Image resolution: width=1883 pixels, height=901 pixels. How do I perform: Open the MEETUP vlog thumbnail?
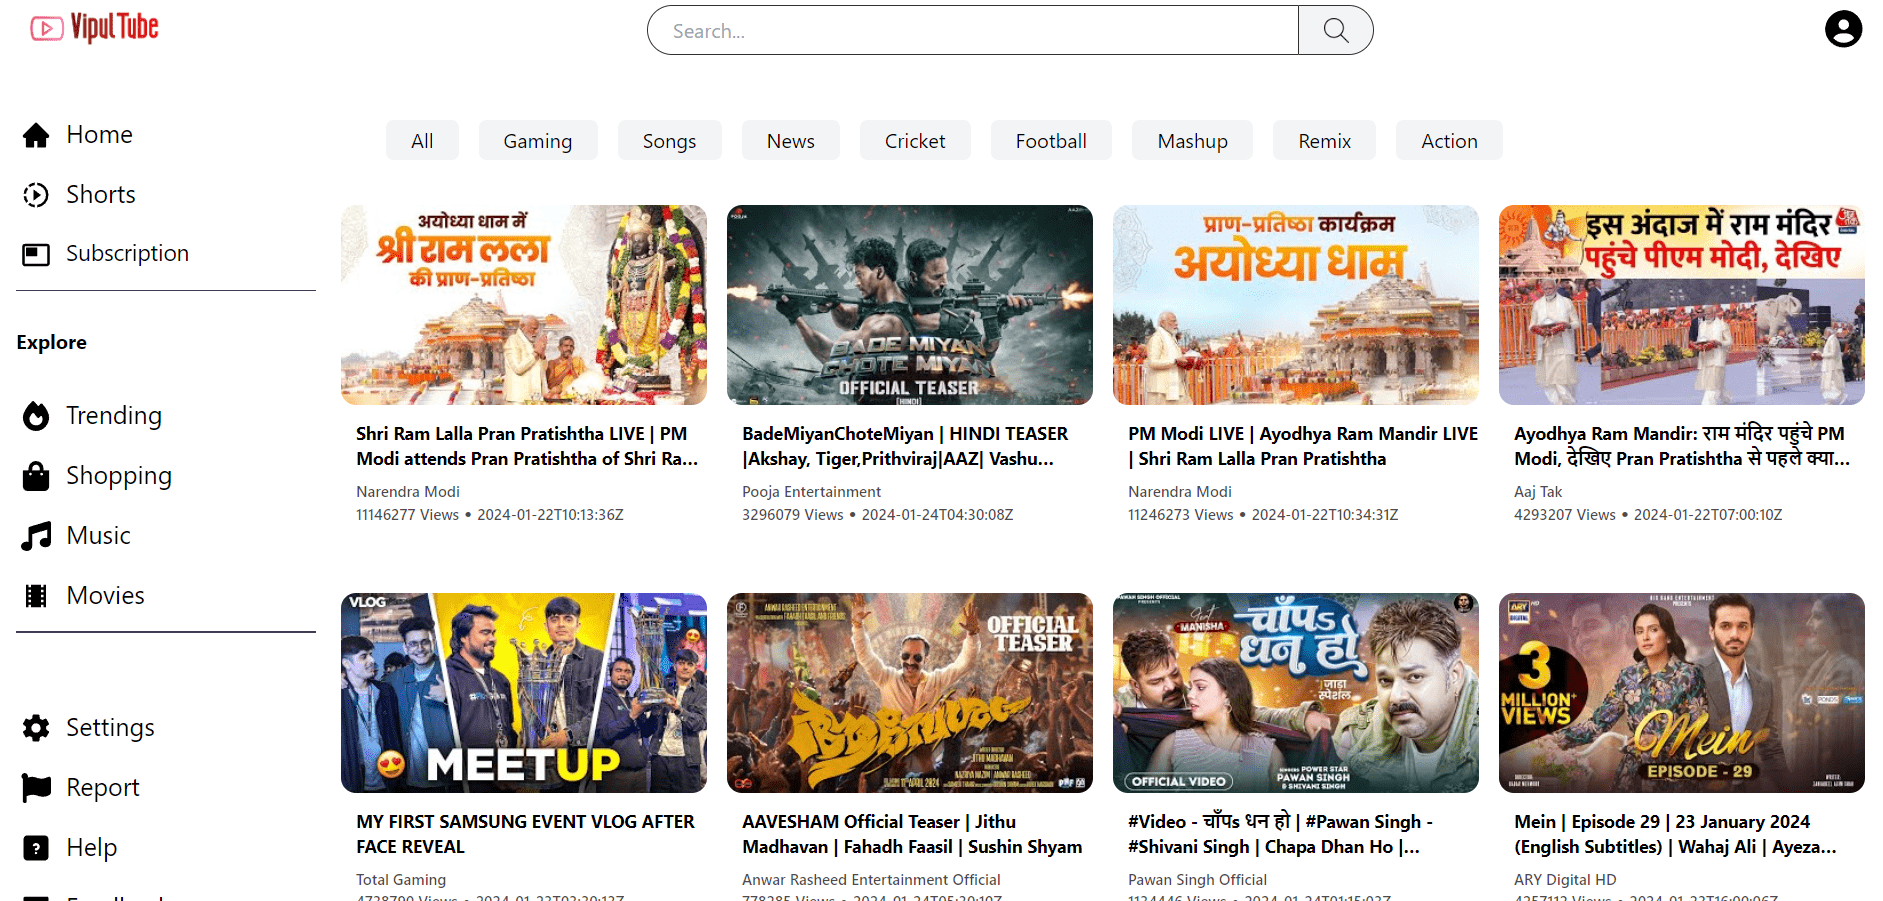(x=524, y=693)
